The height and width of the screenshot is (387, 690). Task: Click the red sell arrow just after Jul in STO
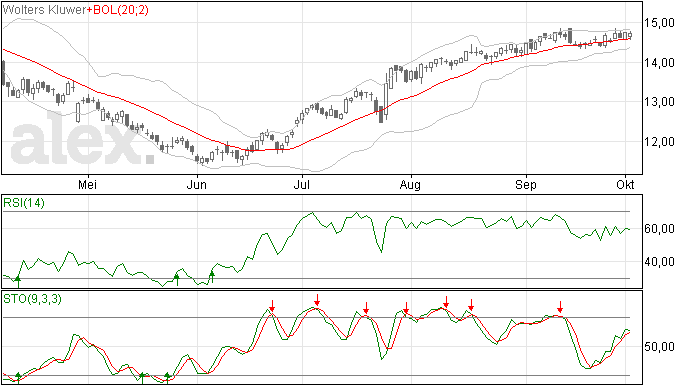tap(317, 300)
